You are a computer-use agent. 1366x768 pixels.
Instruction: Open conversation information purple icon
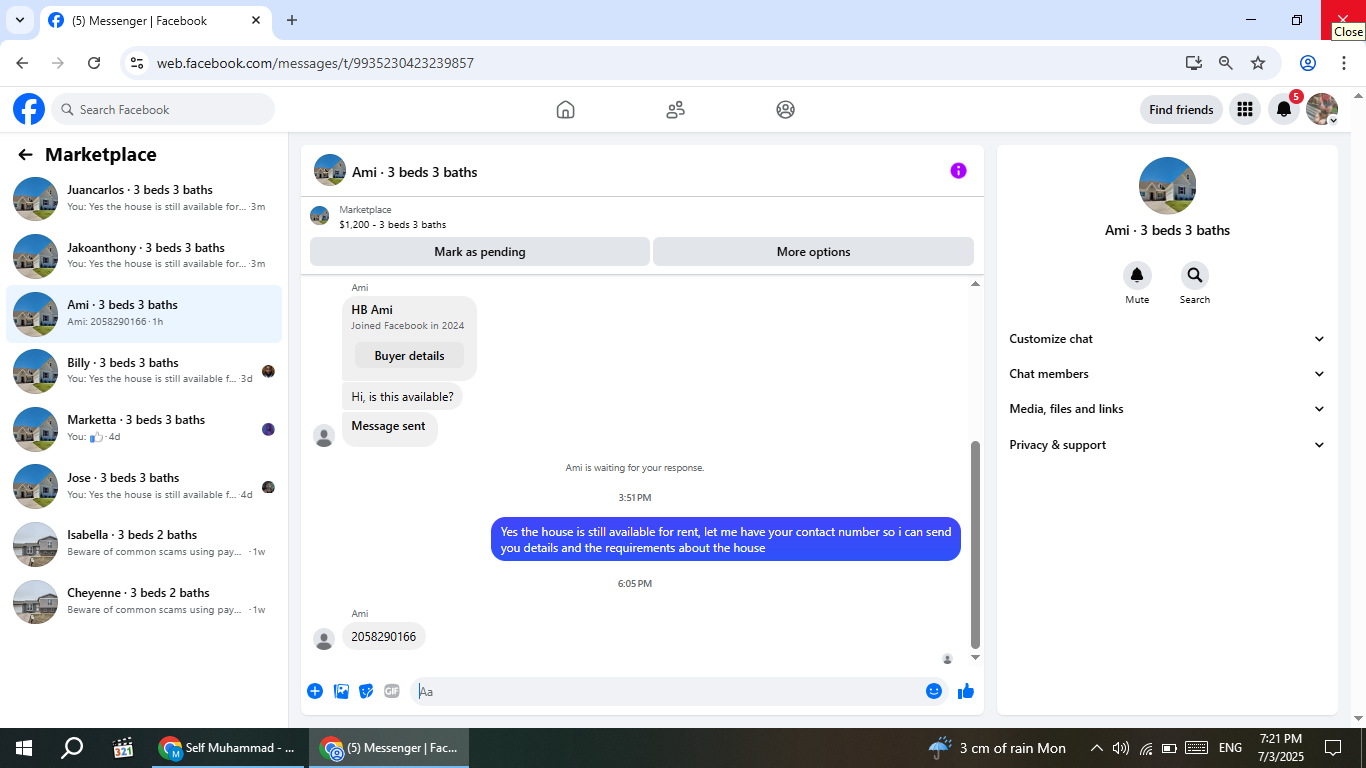(x=958, y=171)
